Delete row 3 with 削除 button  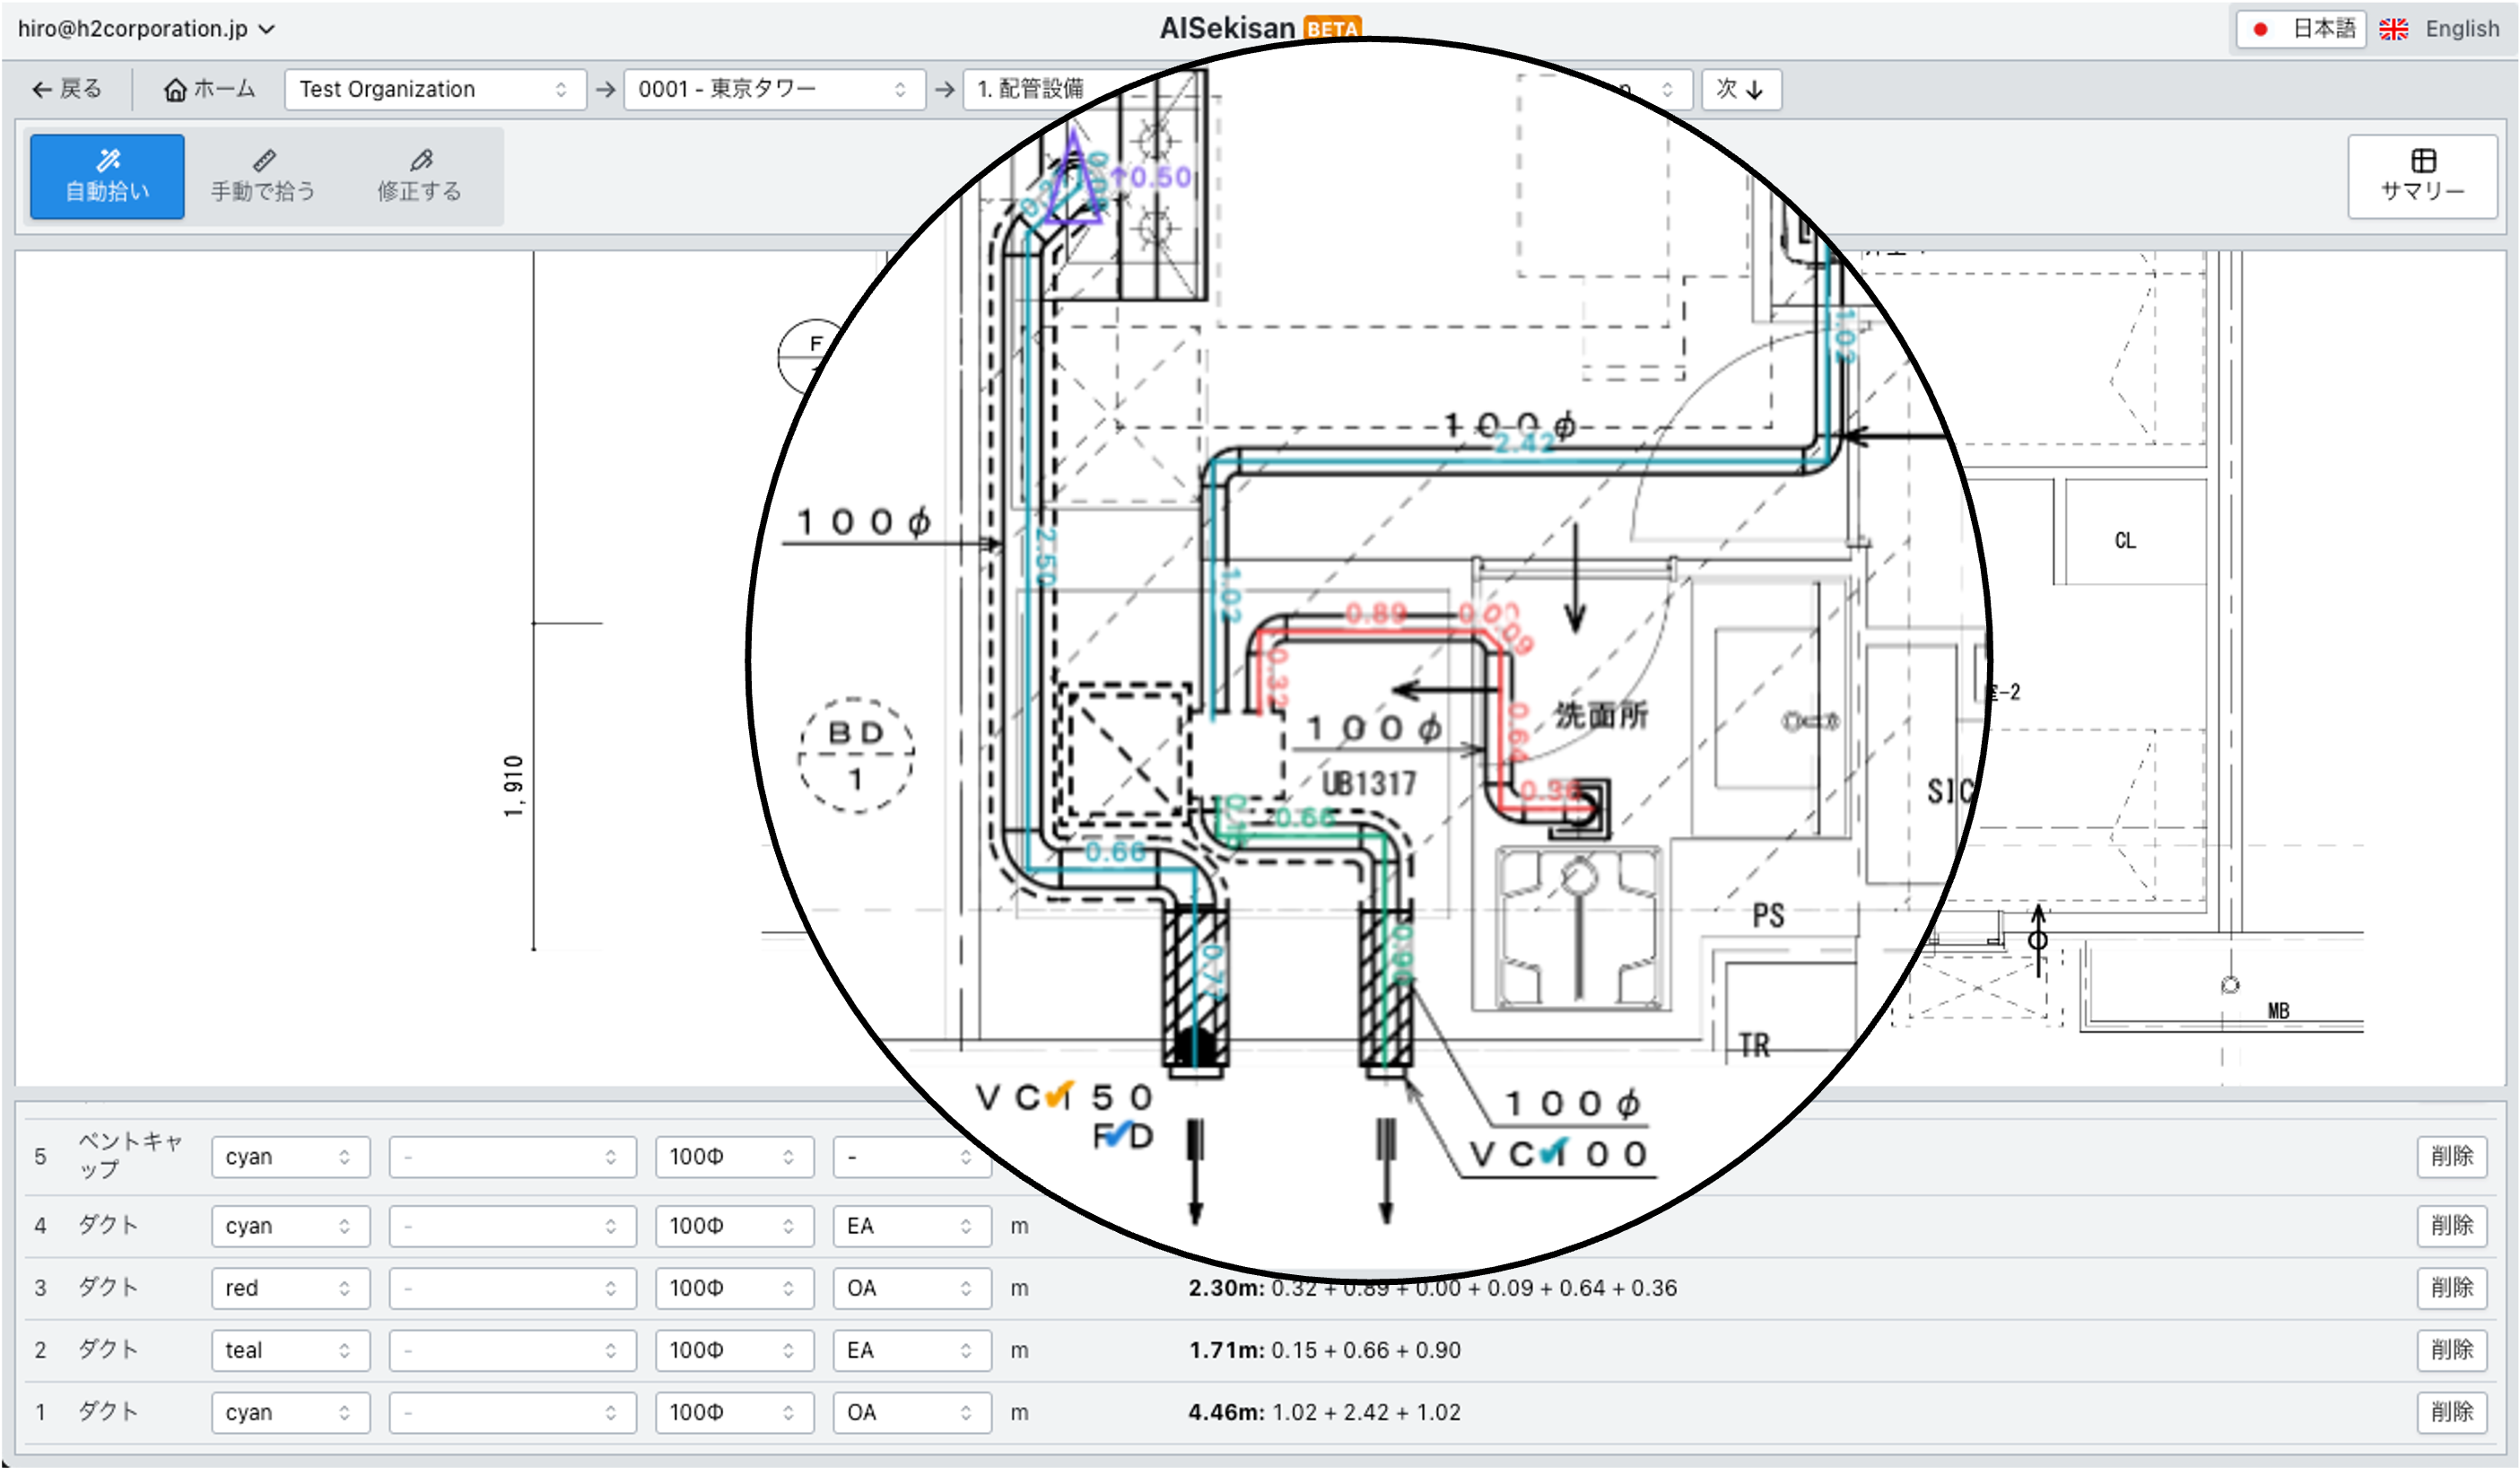(2451, 1288)
